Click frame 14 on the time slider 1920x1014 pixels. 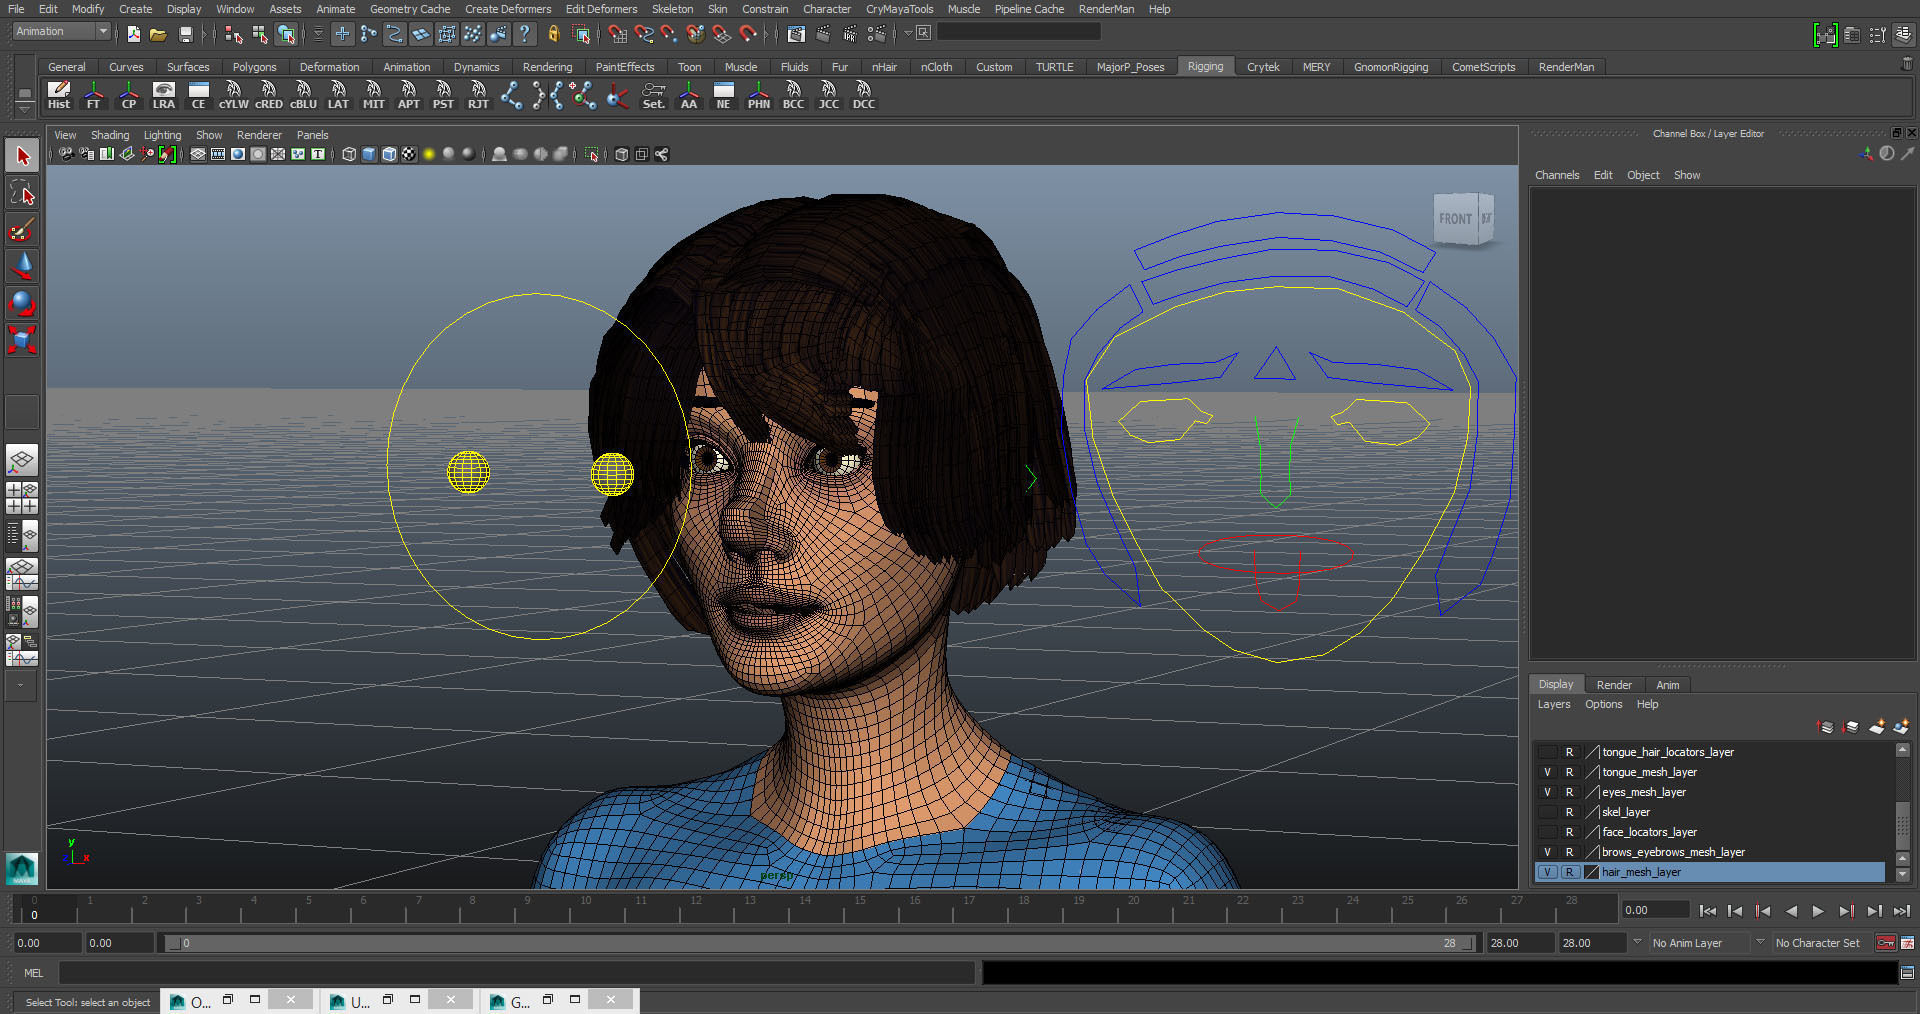(x=805, y=910)
